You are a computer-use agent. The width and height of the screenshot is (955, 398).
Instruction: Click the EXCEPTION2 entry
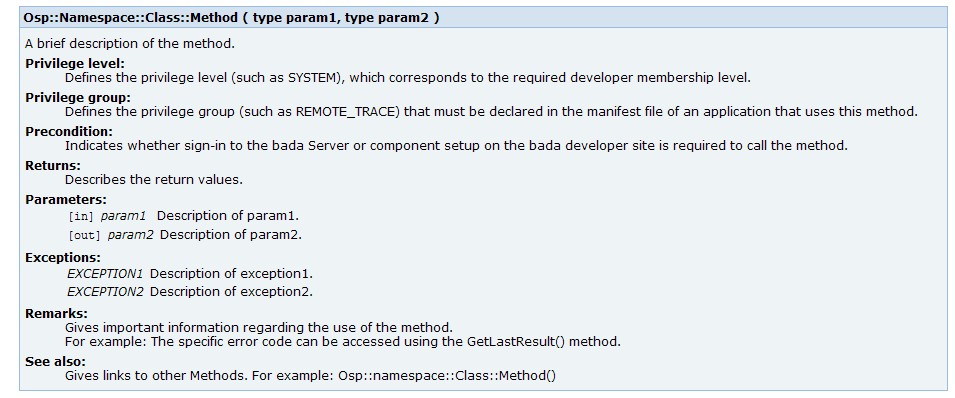(x=190, y=292)
